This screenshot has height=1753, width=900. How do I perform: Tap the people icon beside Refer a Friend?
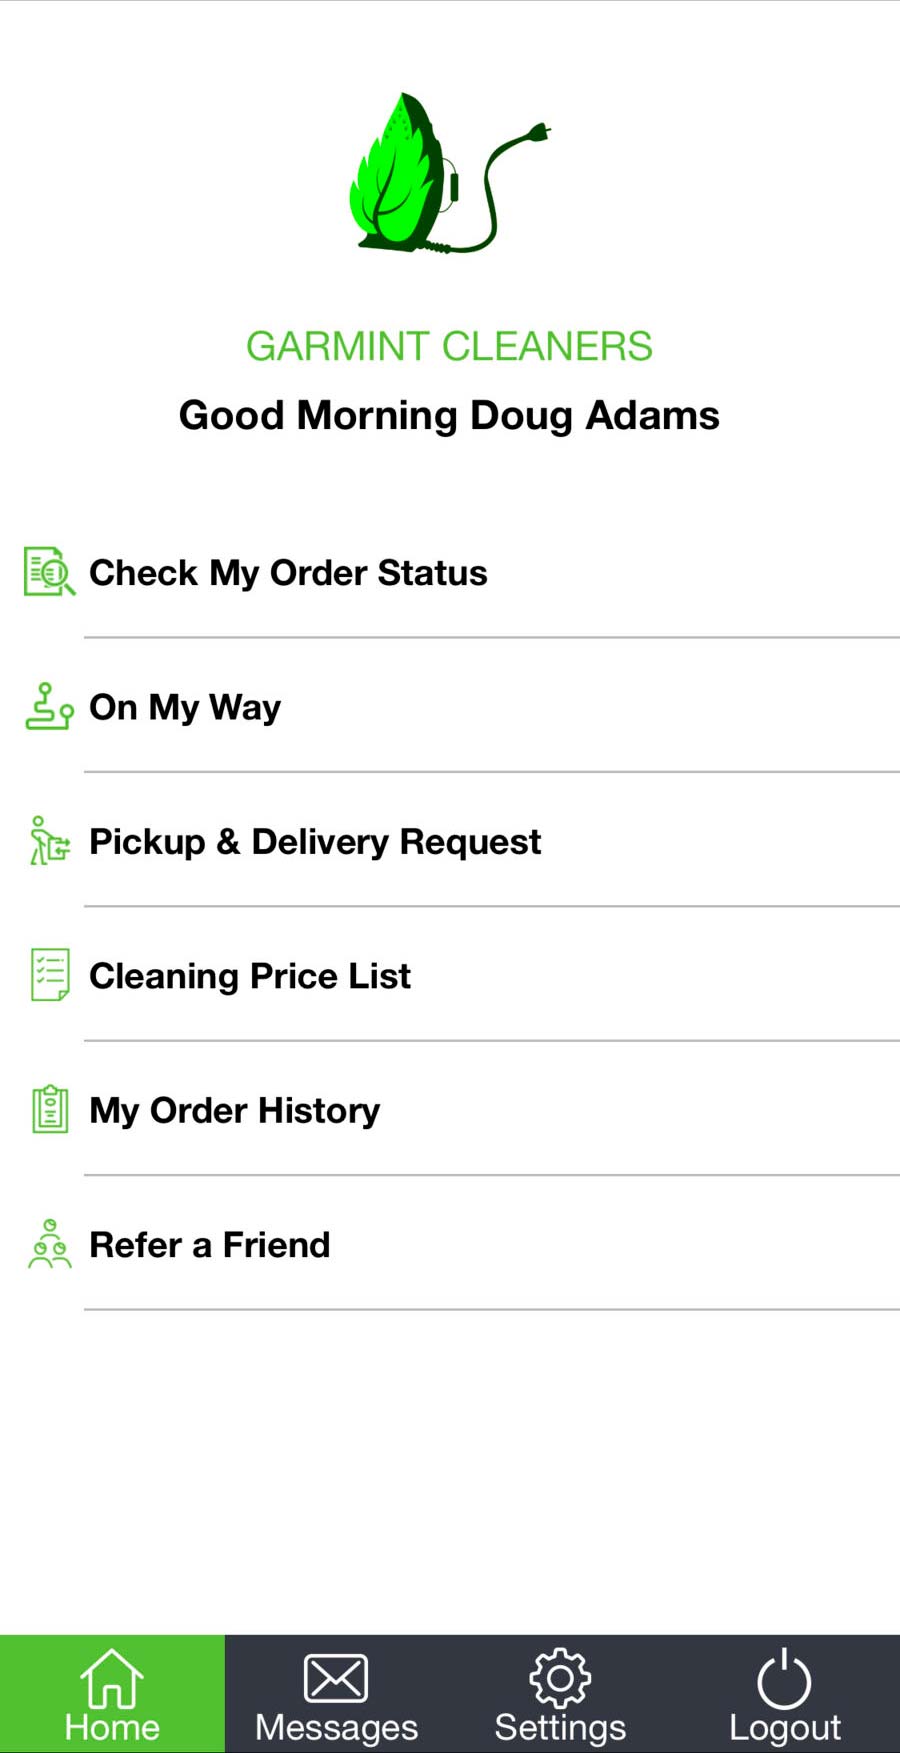tap(49, 1244)
